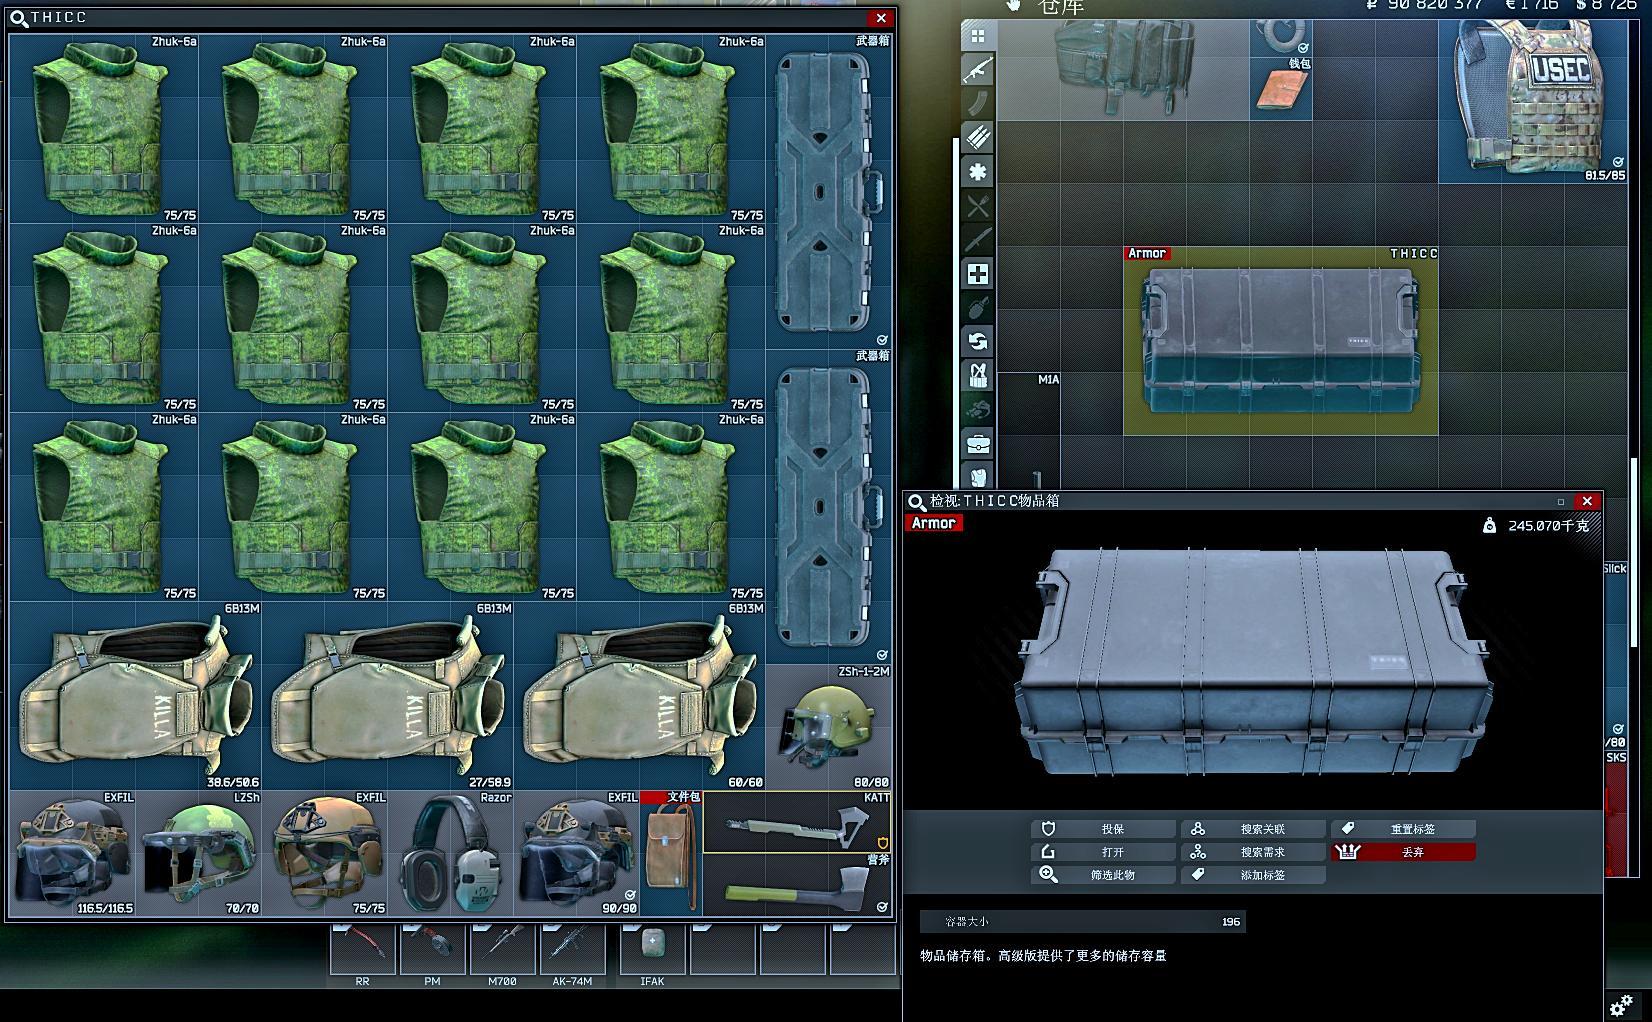Select the LZSh helmet 70/70
The width and height of the screenshot is (1652, 1022).
tap(199, 853)
